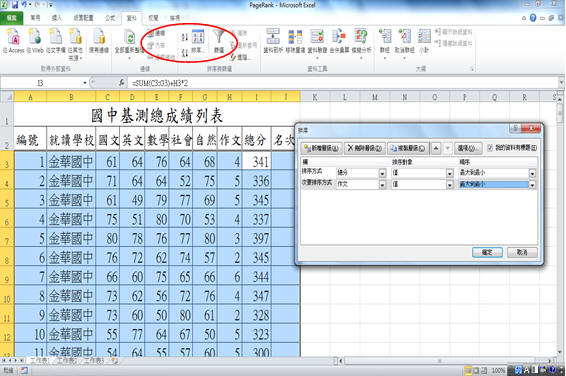The height and width of the screenshot is (376, 566).
Task: Click Copy Level button in Sort dialog
Action: pyautogui.click(x=408, y=148)
